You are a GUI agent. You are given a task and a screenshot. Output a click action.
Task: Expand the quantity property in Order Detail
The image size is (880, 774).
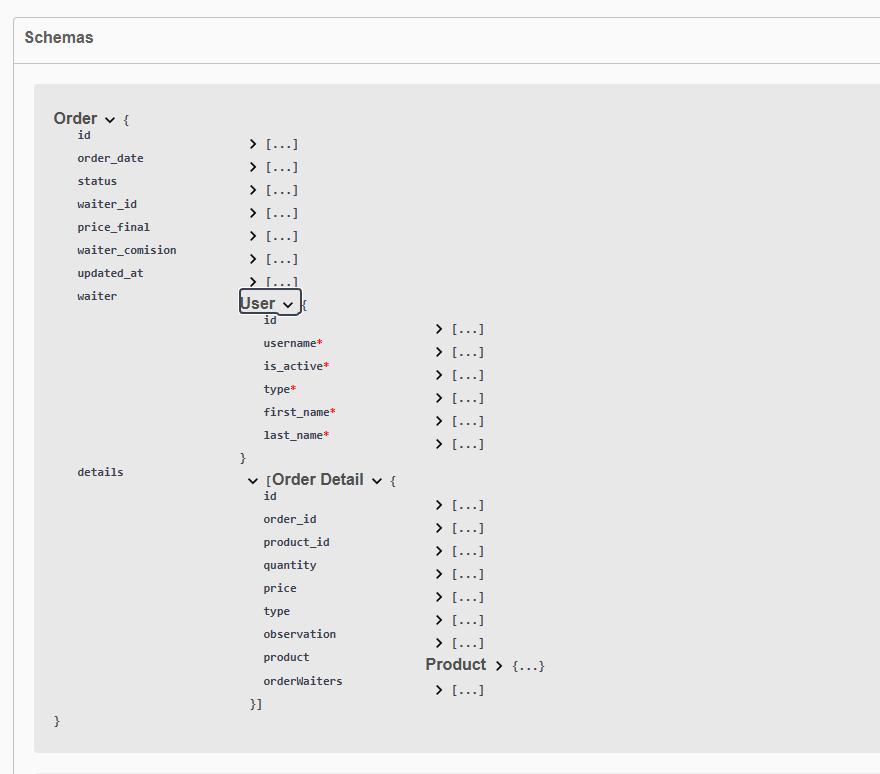tap(439, 574)
